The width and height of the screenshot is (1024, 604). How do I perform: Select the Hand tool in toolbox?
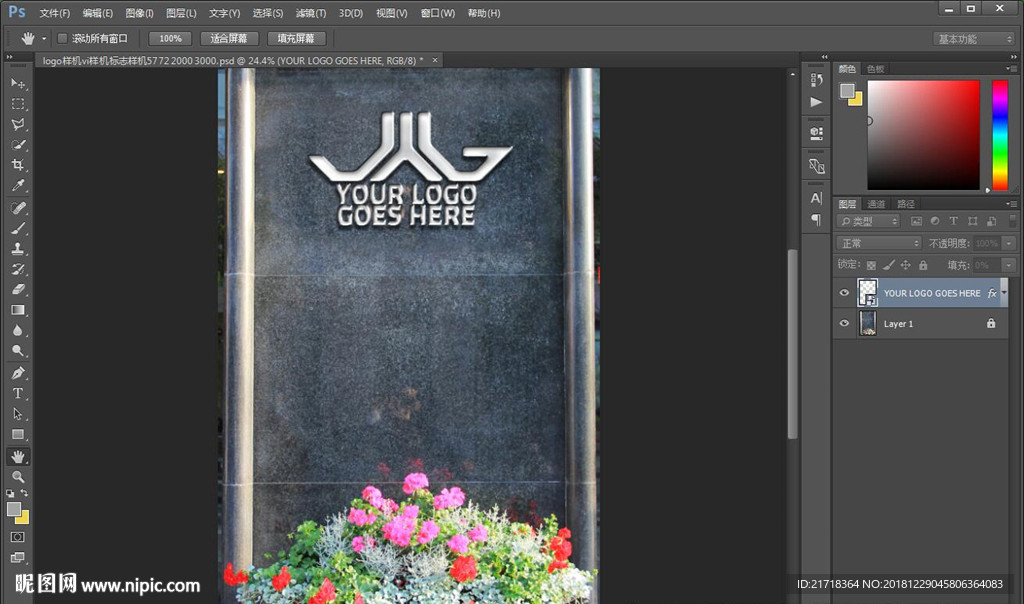coord(18,456)
